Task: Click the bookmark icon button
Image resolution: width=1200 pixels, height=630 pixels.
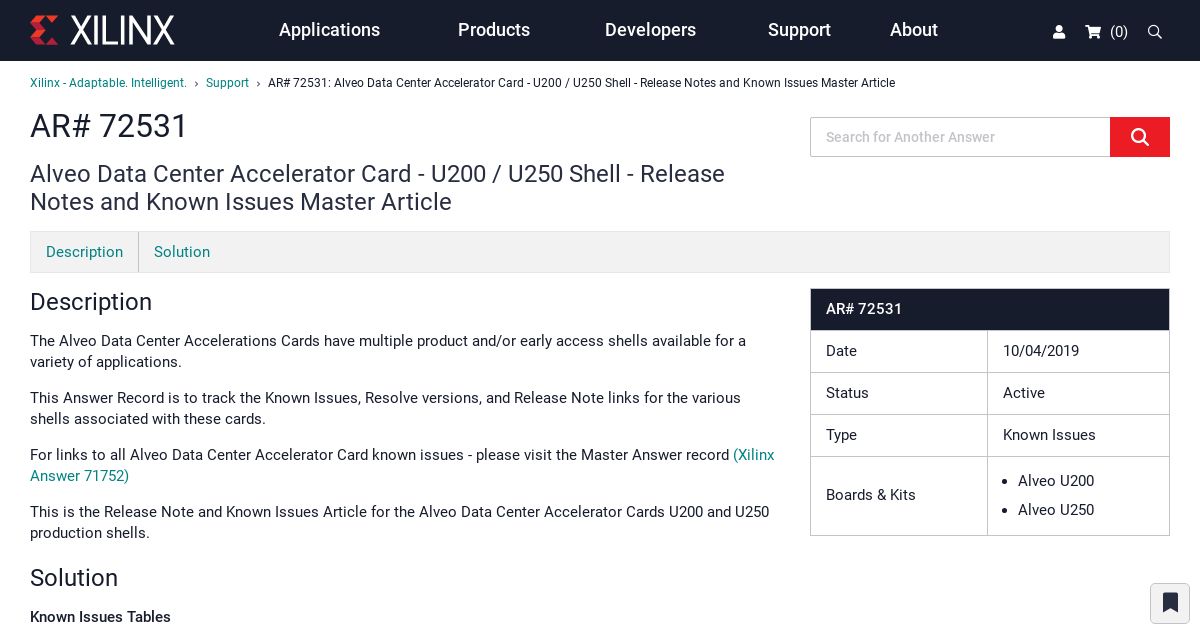Action: tap(1170, 603)
